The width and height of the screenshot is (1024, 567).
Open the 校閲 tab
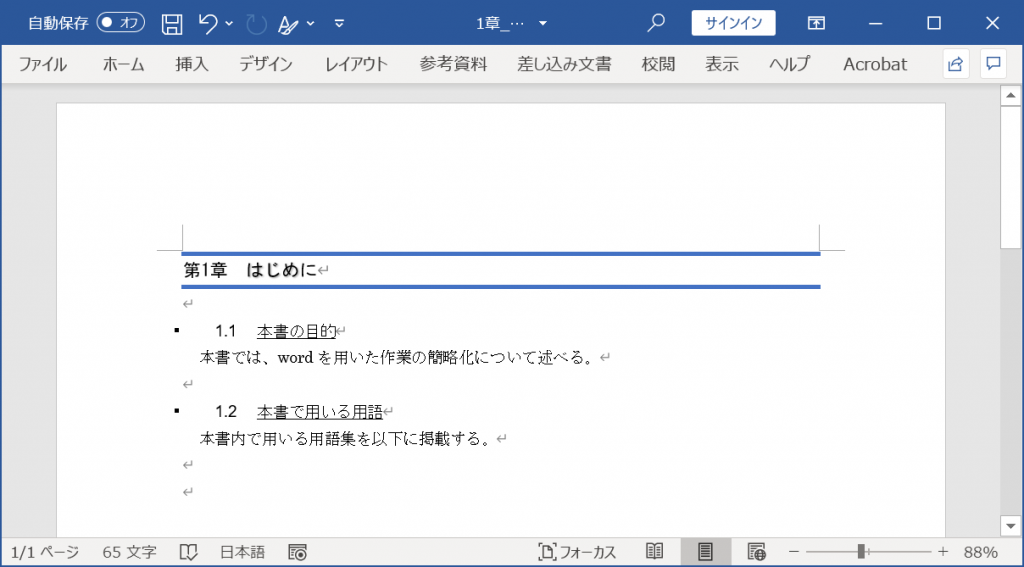tap(658, 64)
